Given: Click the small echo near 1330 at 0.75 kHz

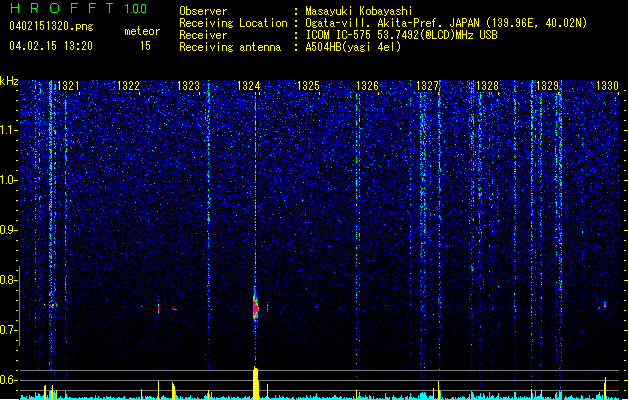Looking at the screenshot, I should click(605, 305).
